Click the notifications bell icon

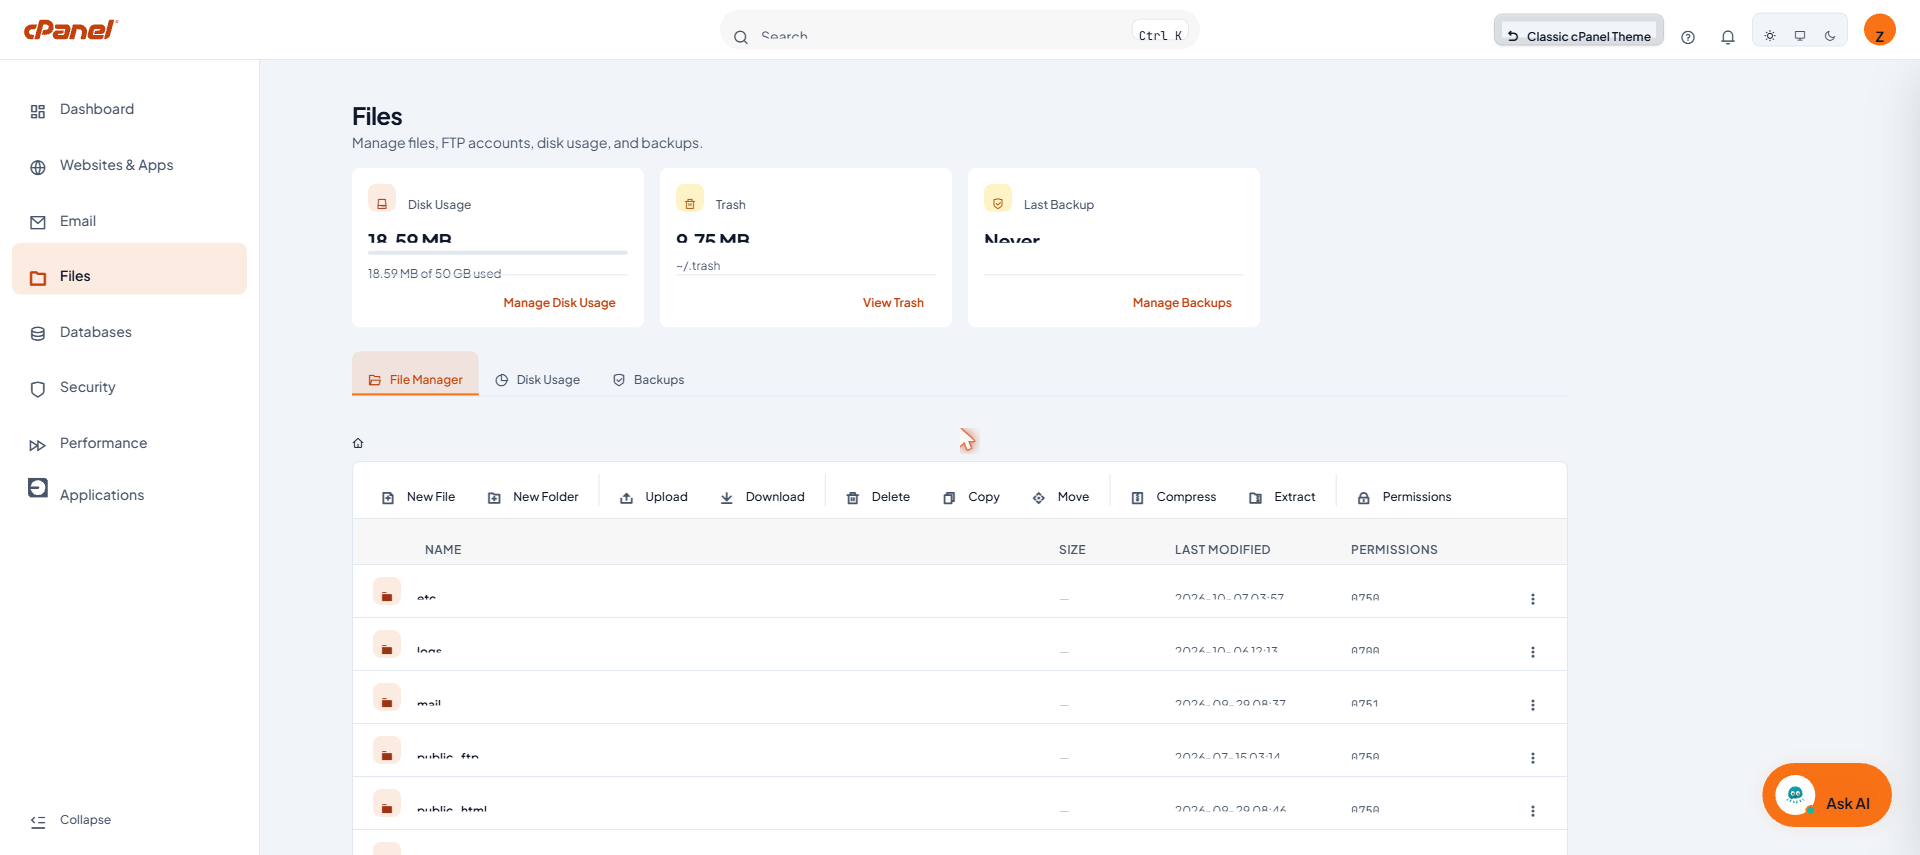click(x=1727, y=37)
